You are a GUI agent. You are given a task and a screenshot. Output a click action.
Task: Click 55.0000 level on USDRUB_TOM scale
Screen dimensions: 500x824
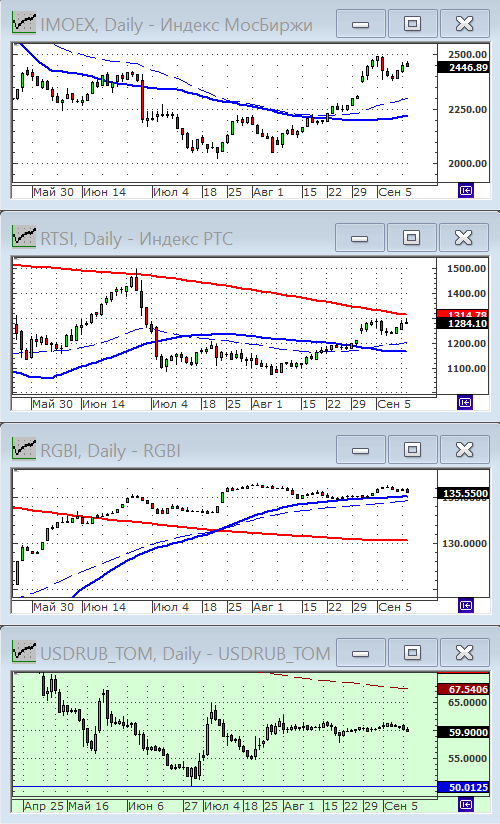click(x=467, y=758)
